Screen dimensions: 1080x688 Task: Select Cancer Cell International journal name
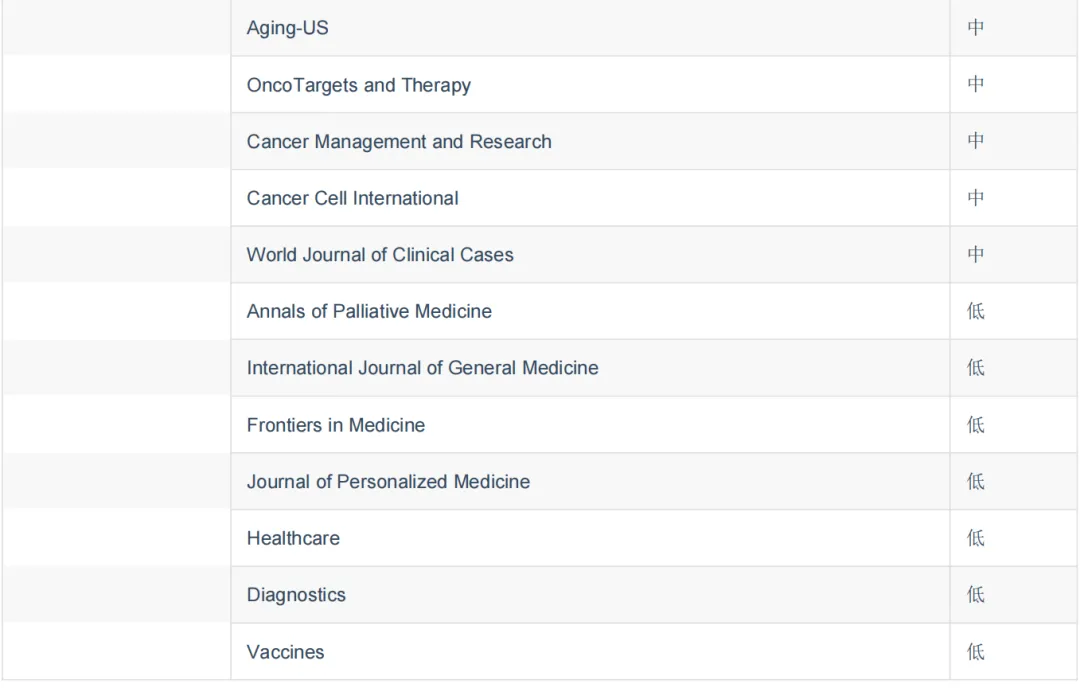(x=352, y=198)
